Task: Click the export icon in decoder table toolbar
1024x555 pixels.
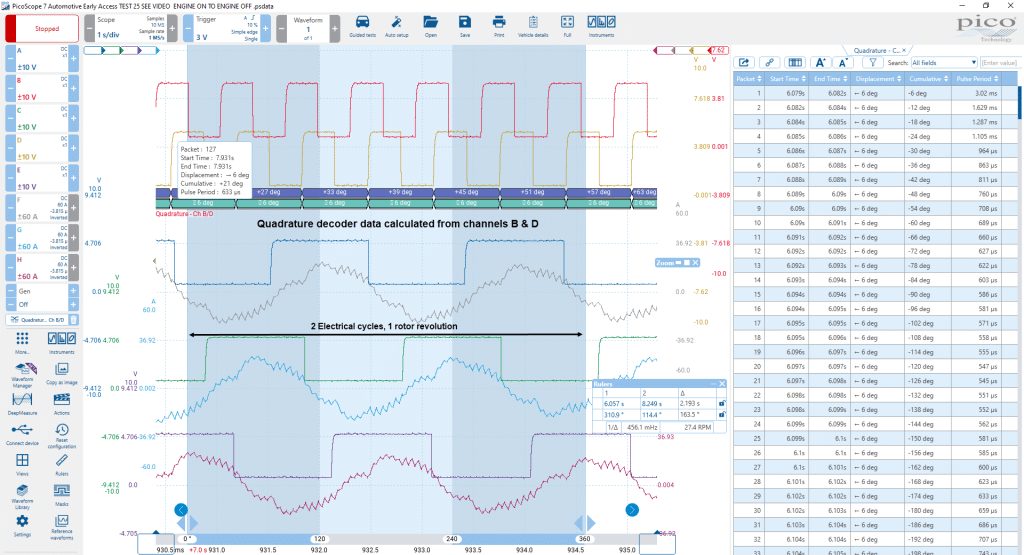Action: [x=744, y=63]
